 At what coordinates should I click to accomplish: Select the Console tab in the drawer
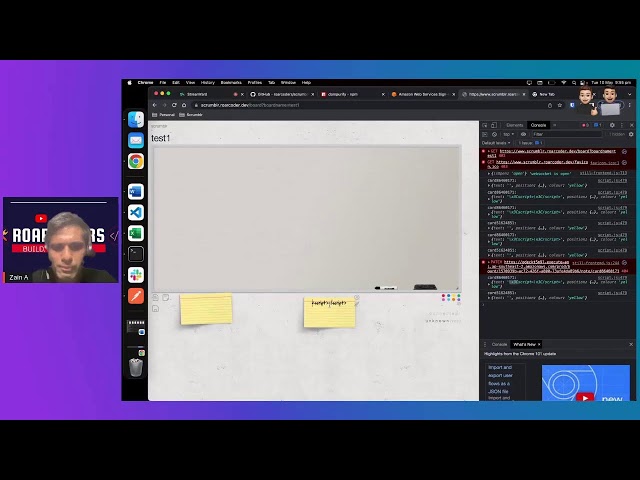(499, 344)
